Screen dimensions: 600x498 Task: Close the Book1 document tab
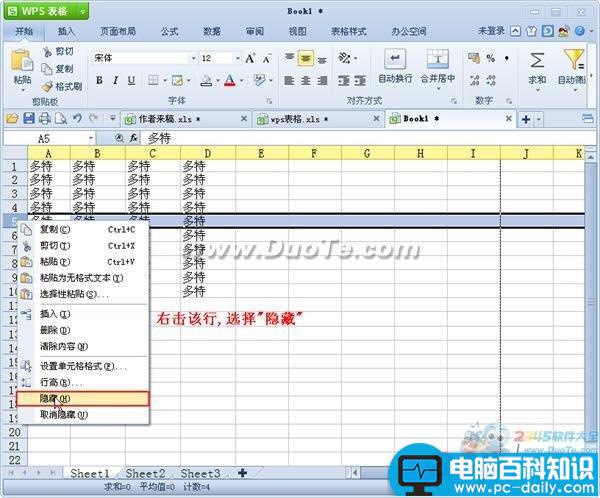point(509,119)
